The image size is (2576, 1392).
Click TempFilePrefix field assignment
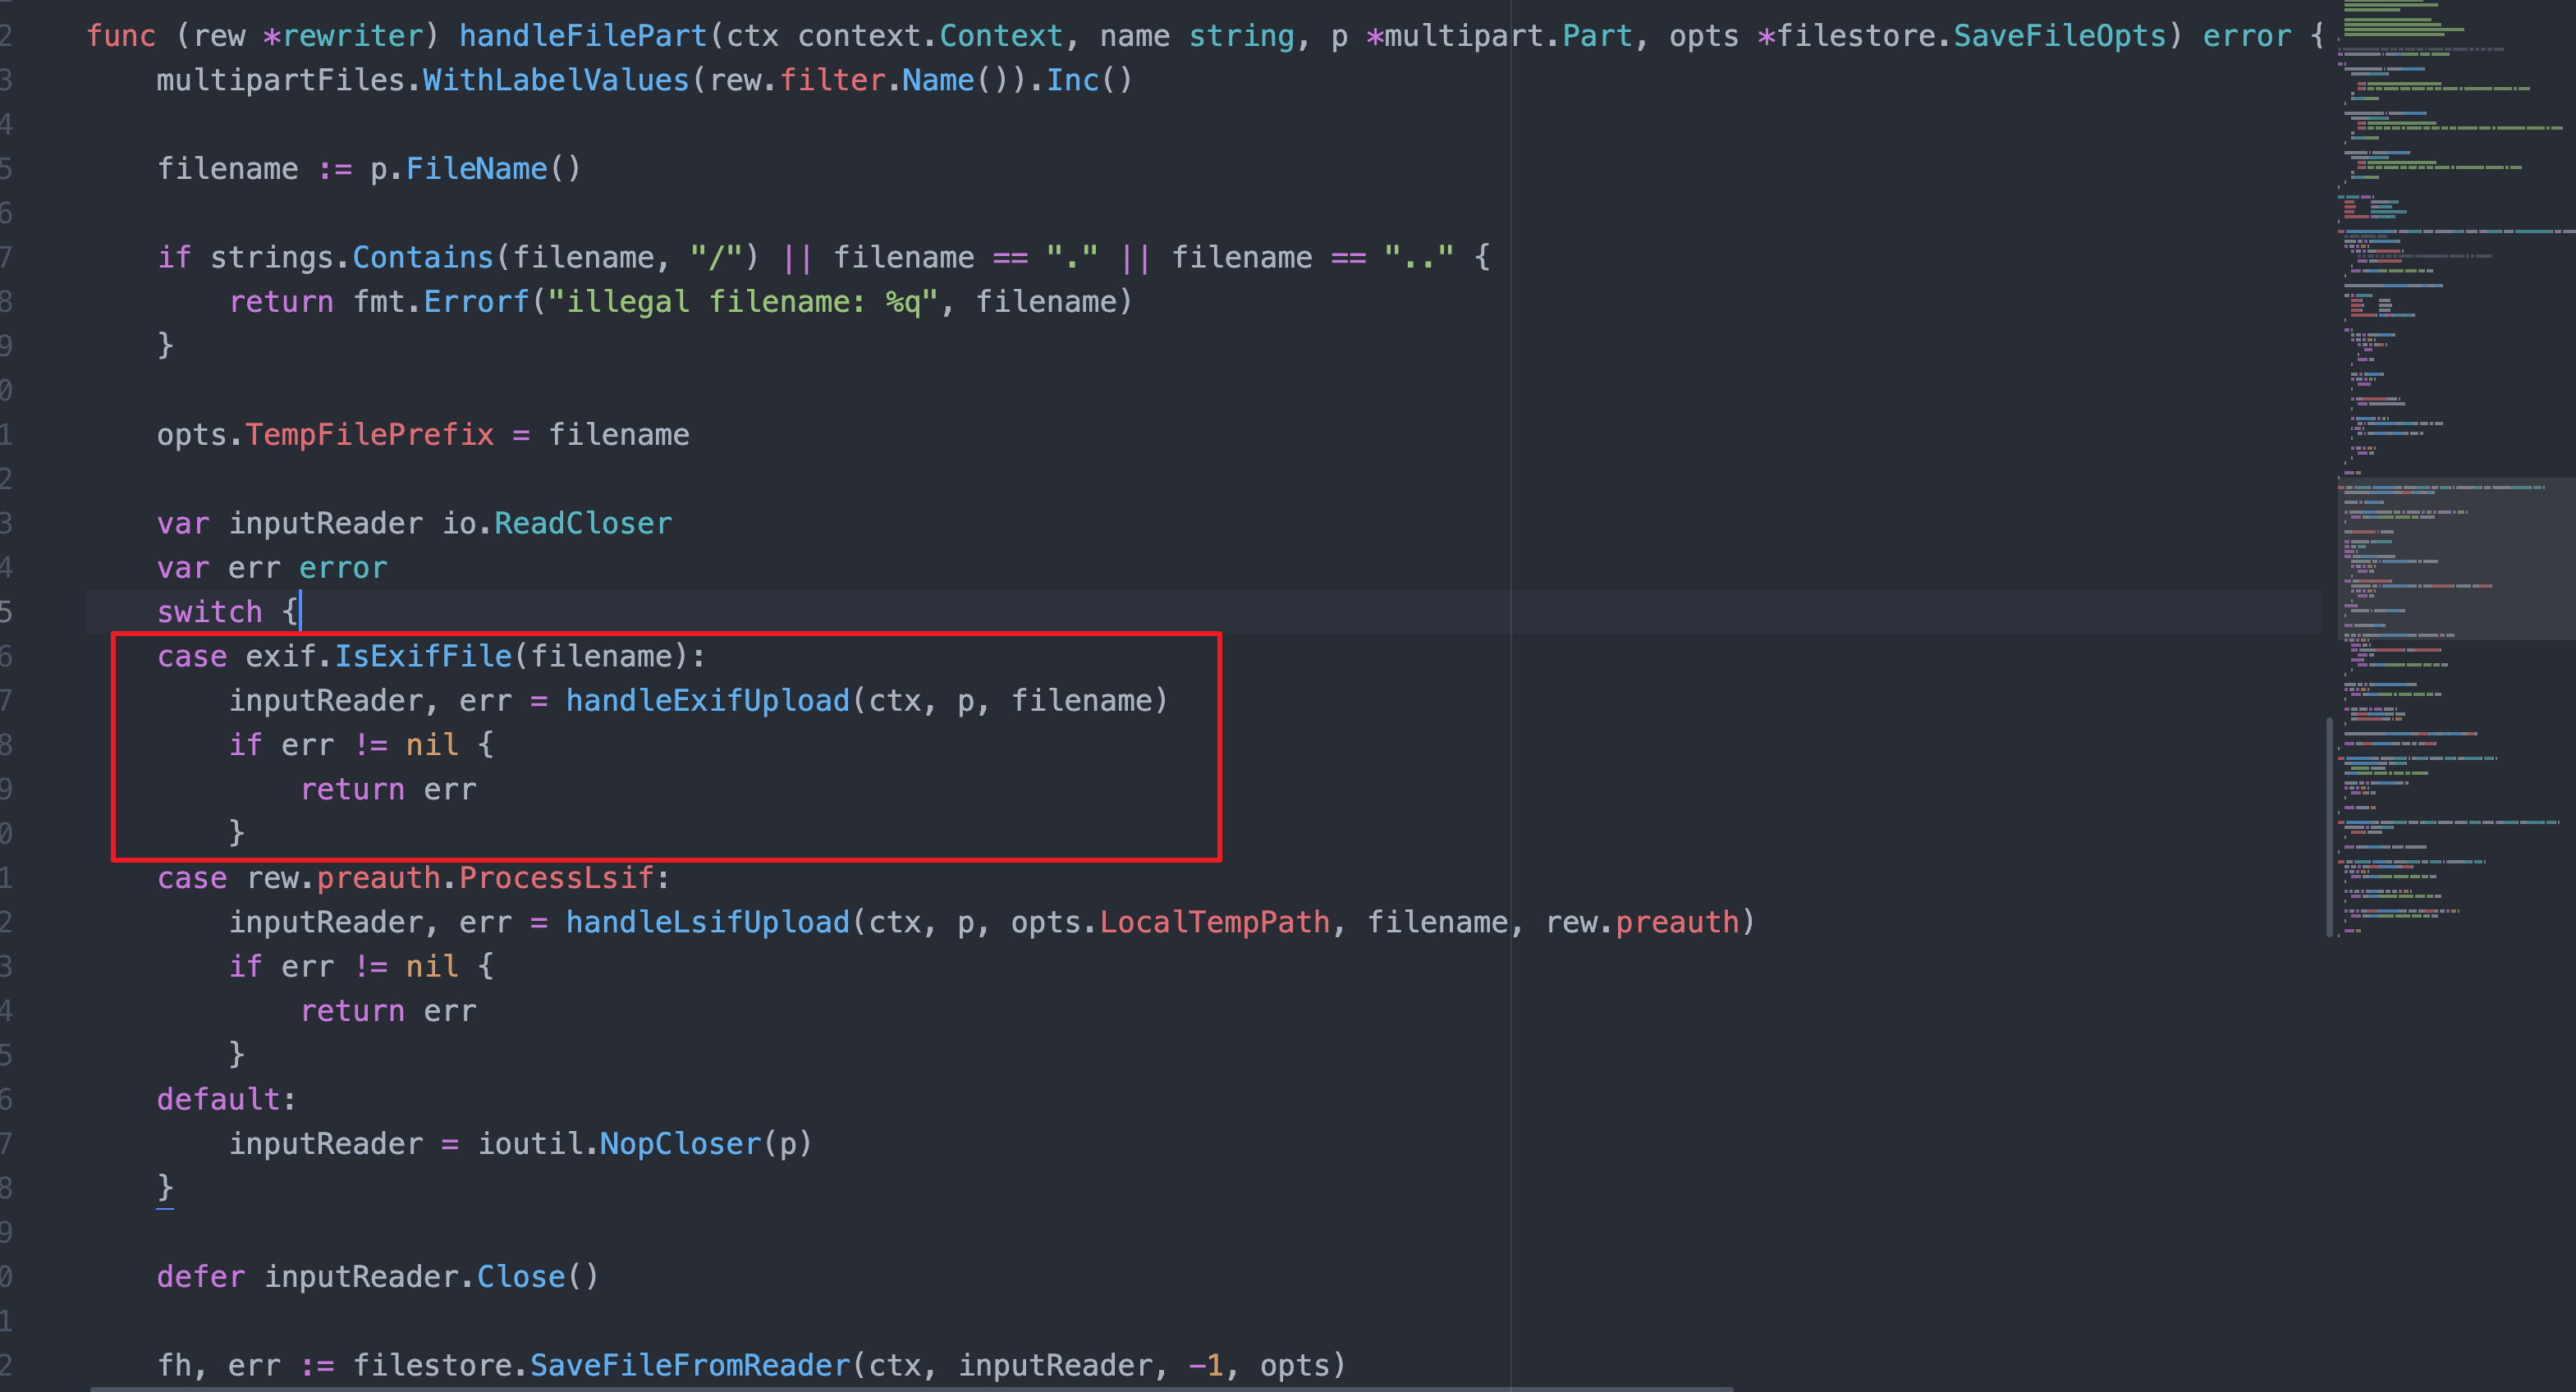tap(370, 435)
